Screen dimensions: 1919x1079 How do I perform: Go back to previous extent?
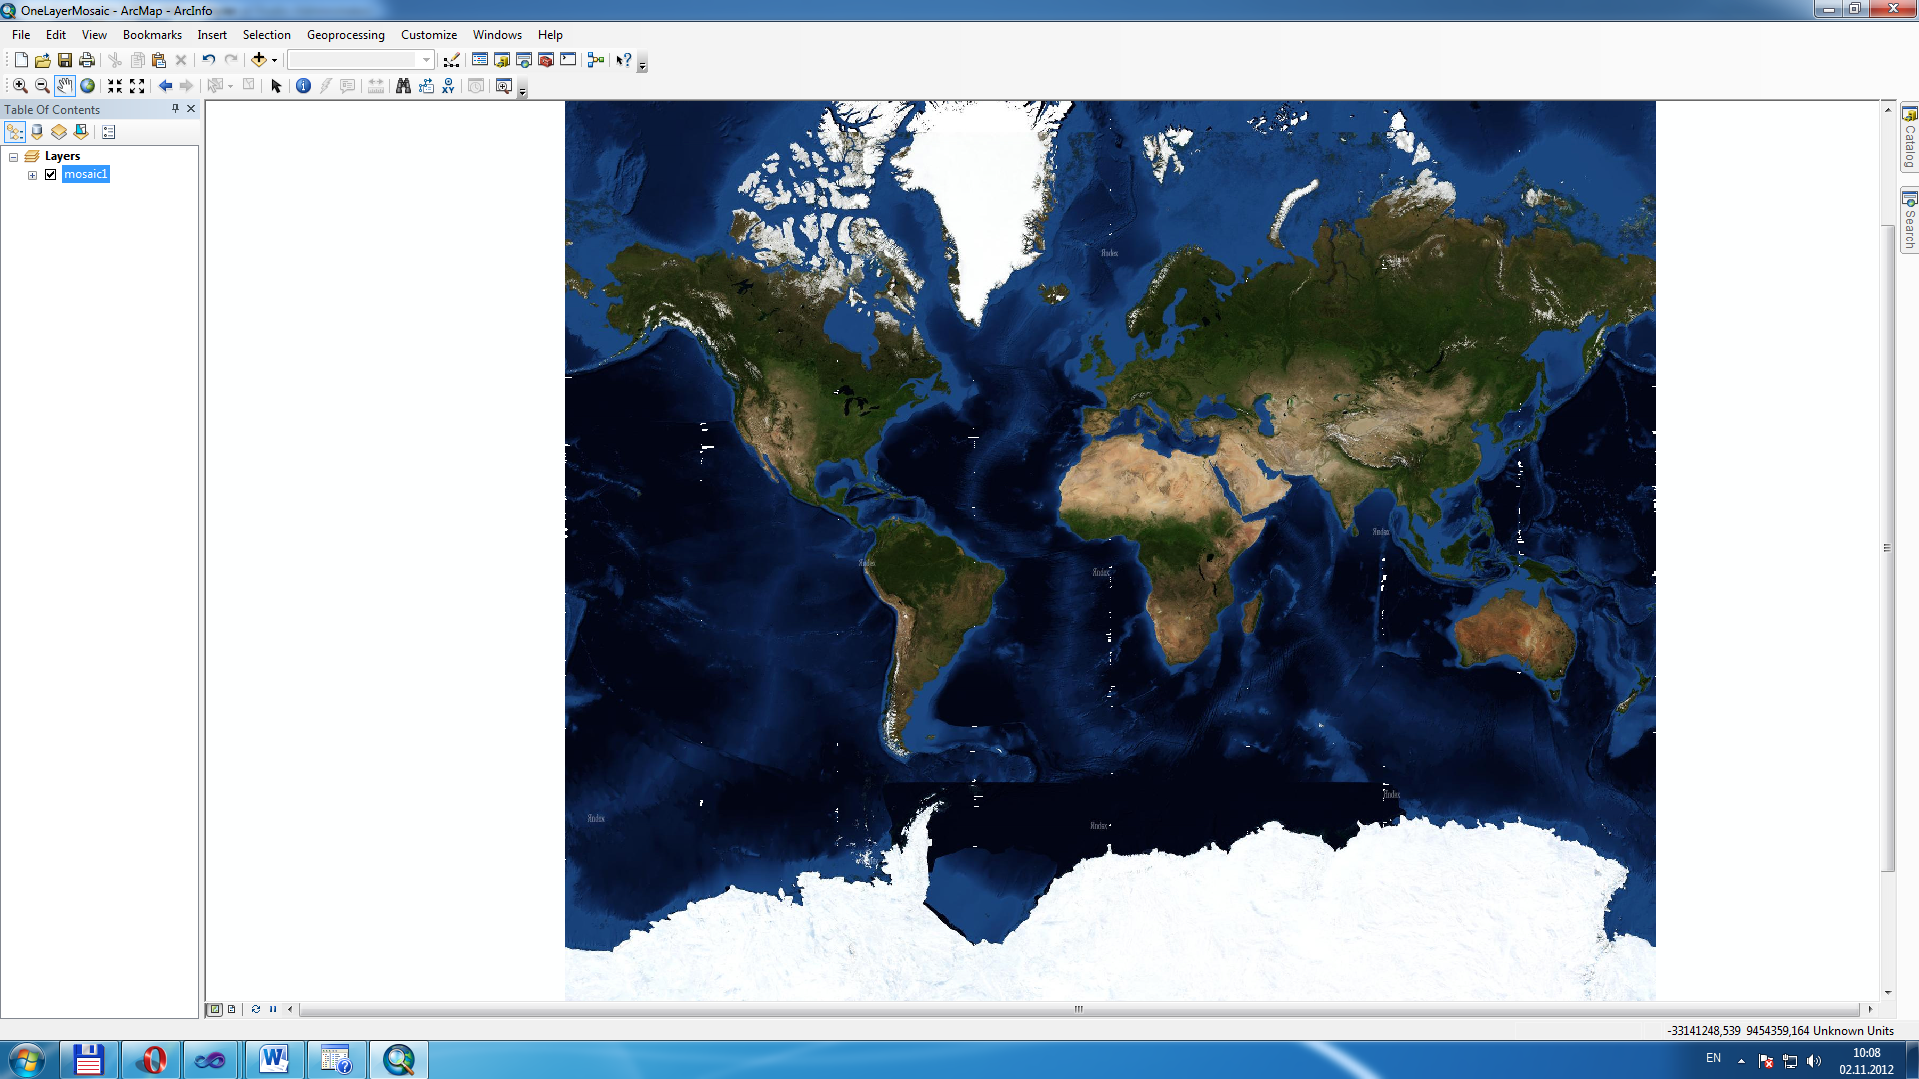165,86
